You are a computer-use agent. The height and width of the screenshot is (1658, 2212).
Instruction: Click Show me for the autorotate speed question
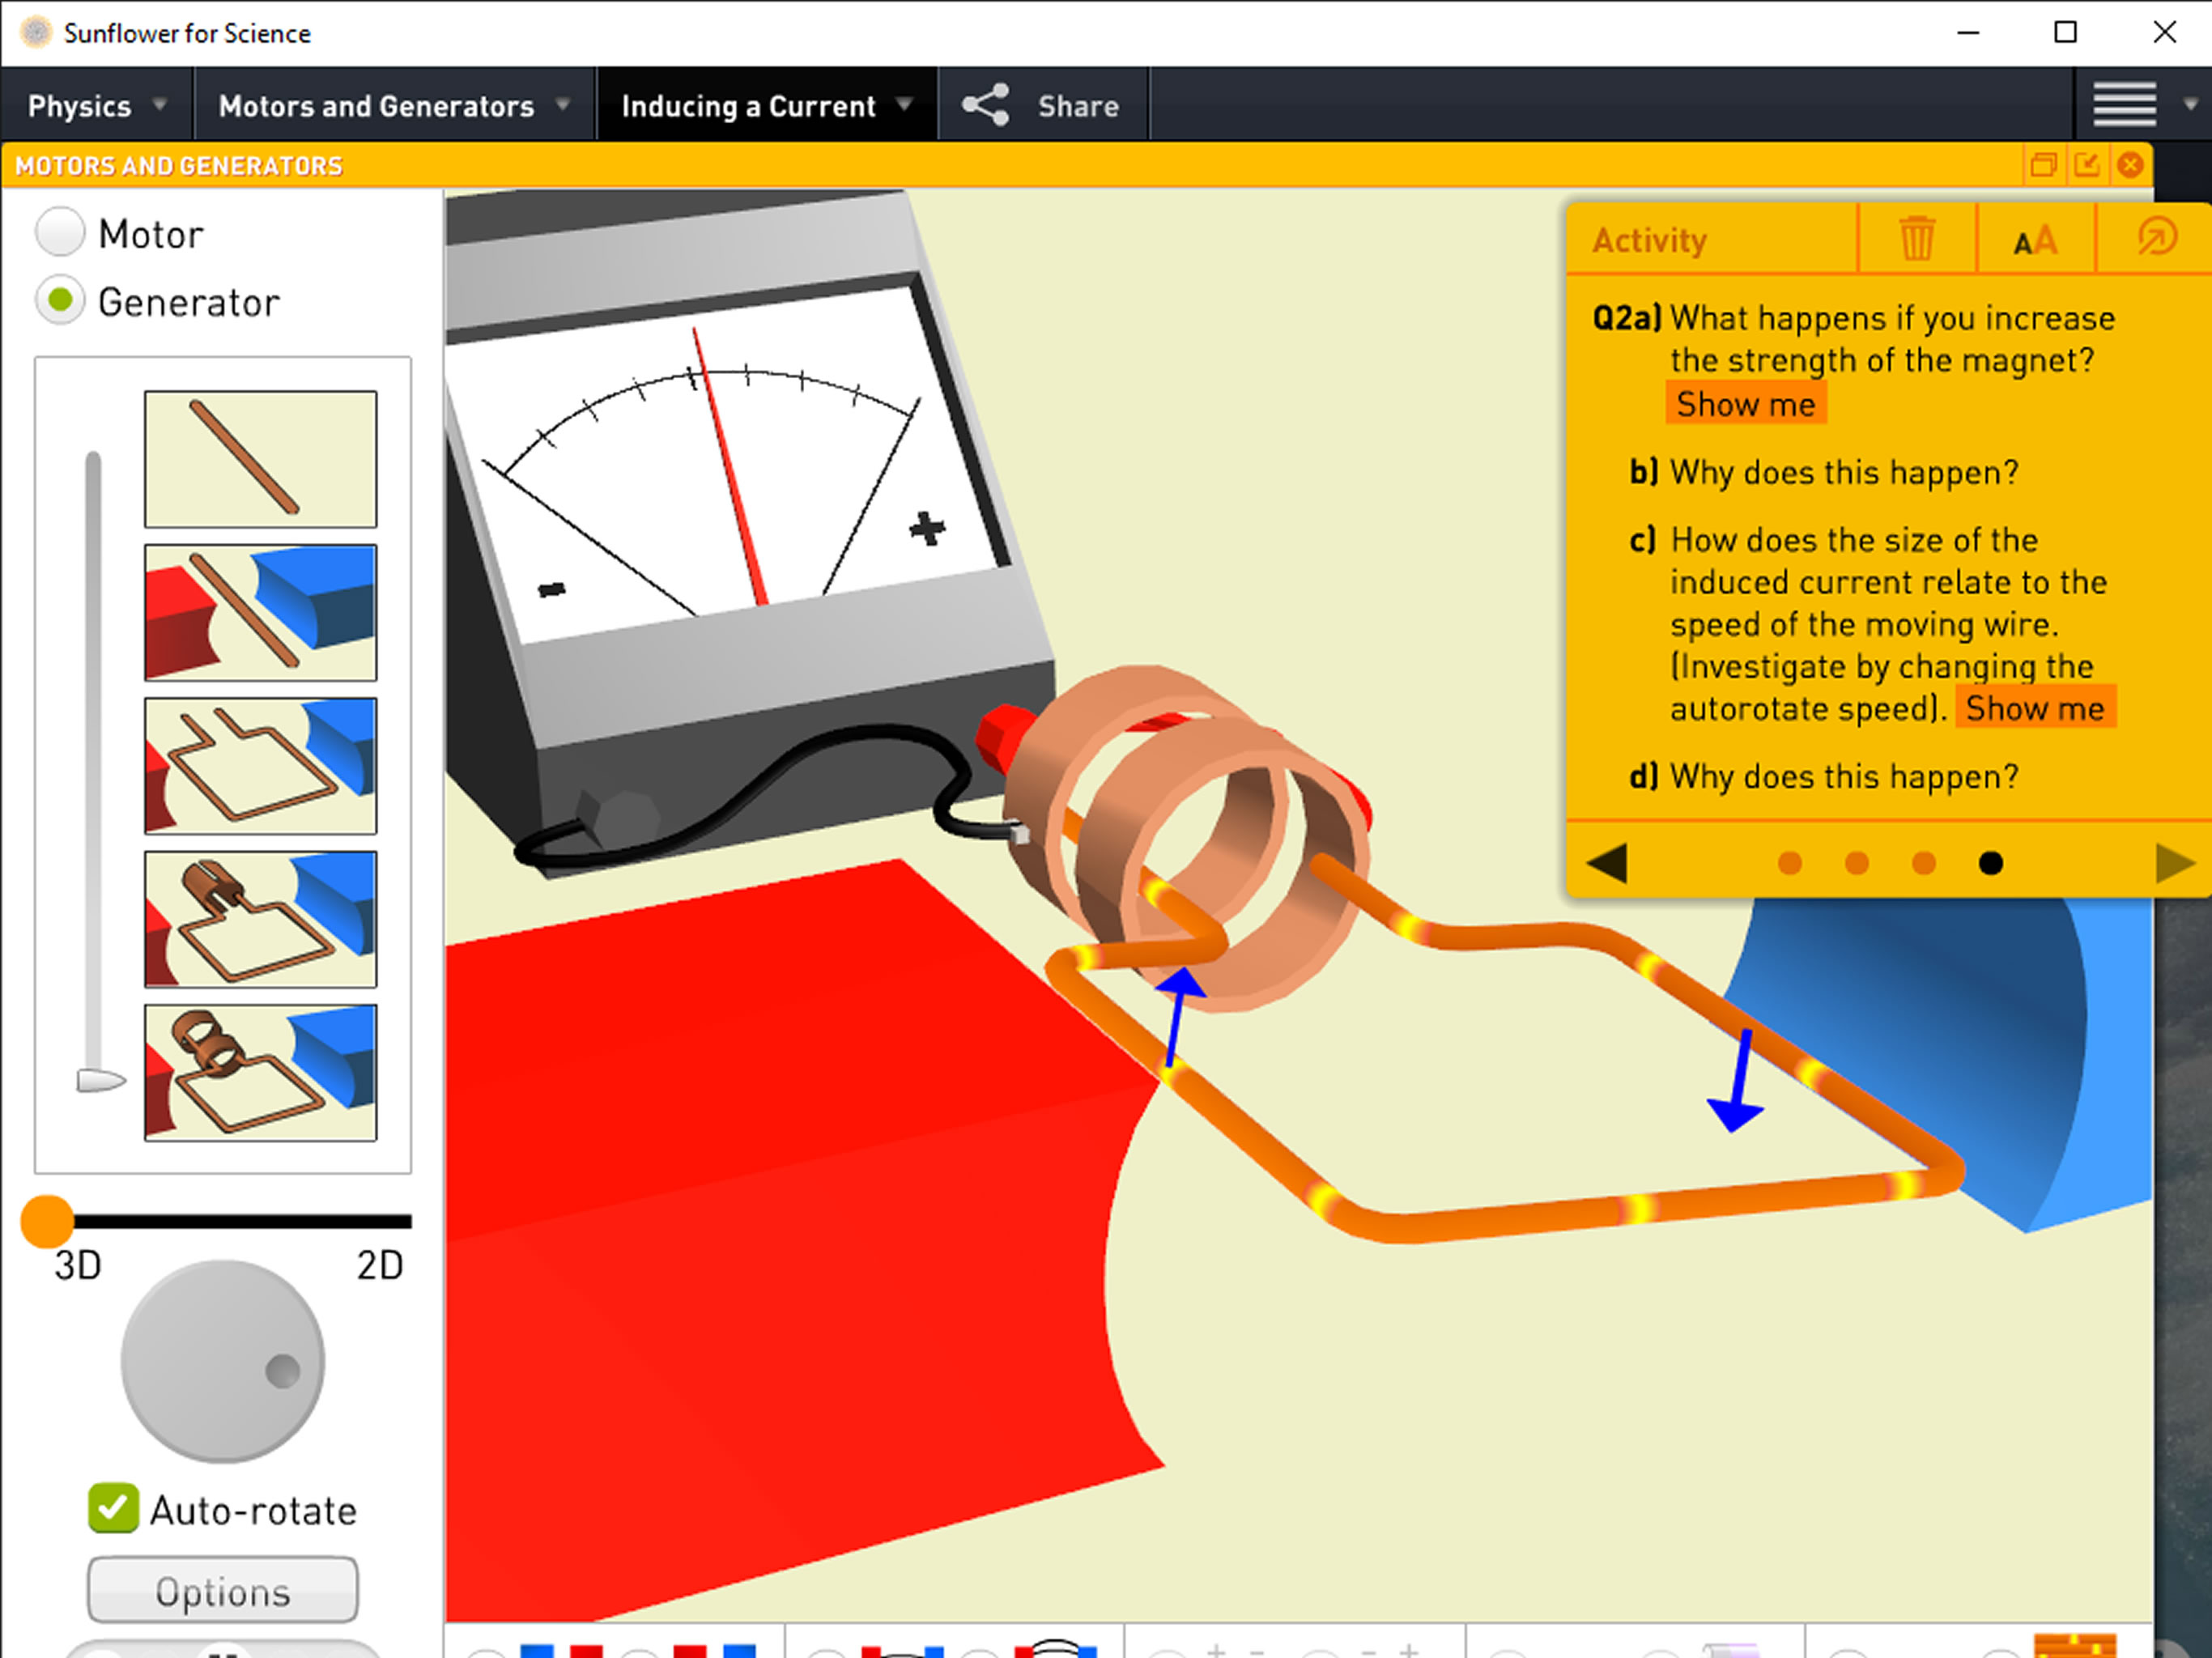[x=2035, y=708]
